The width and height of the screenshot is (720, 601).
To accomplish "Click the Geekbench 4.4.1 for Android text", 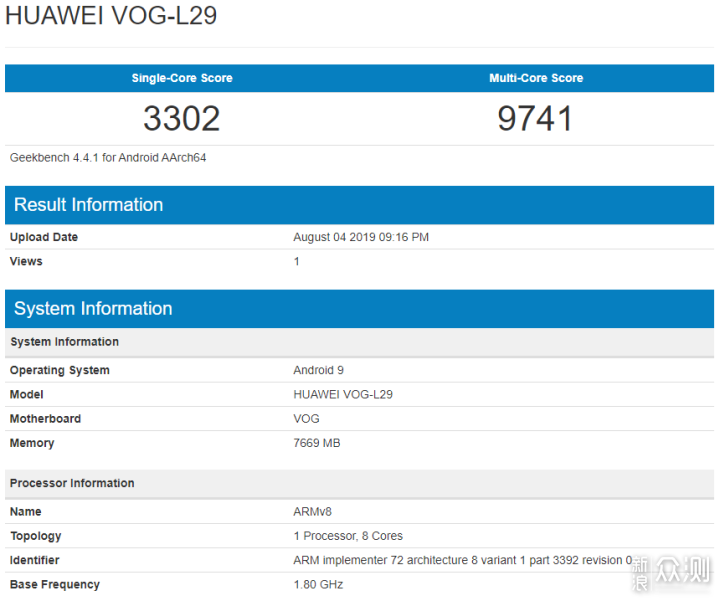I will [x=108, y=158].
